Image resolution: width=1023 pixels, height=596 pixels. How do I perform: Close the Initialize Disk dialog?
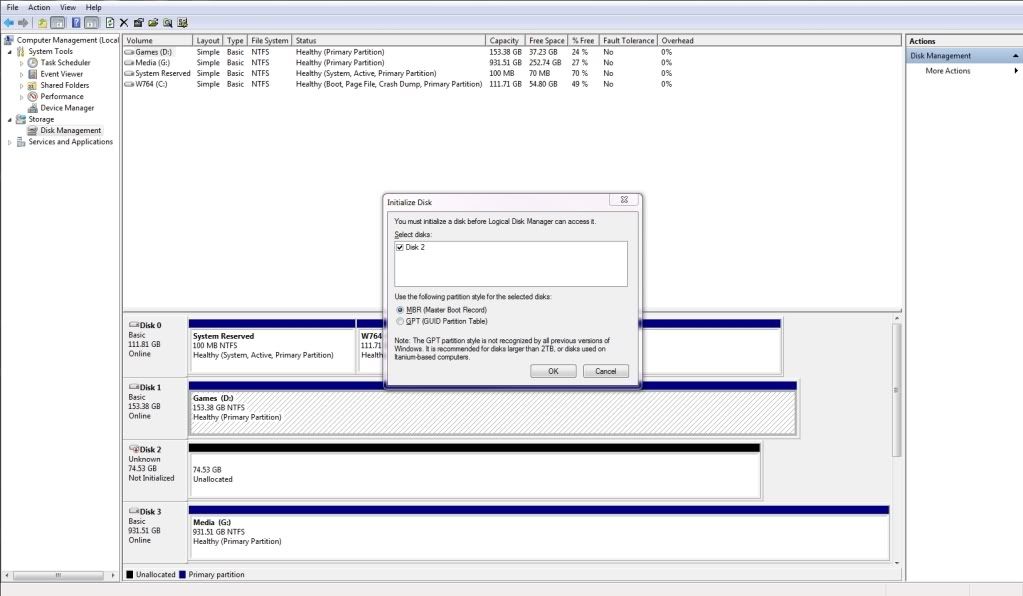624,200
